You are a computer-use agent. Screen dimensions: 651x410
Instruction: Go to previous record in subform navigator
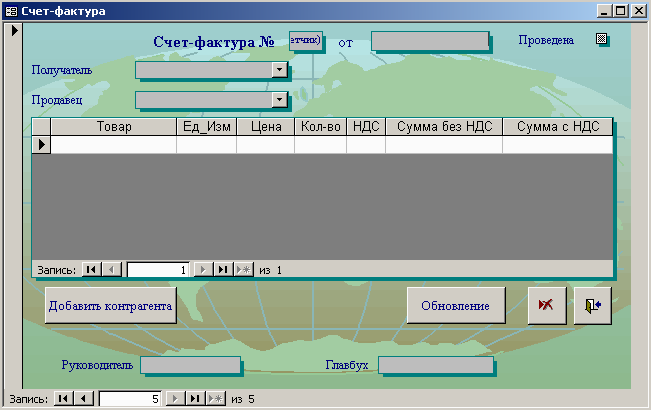coord(111,270)
